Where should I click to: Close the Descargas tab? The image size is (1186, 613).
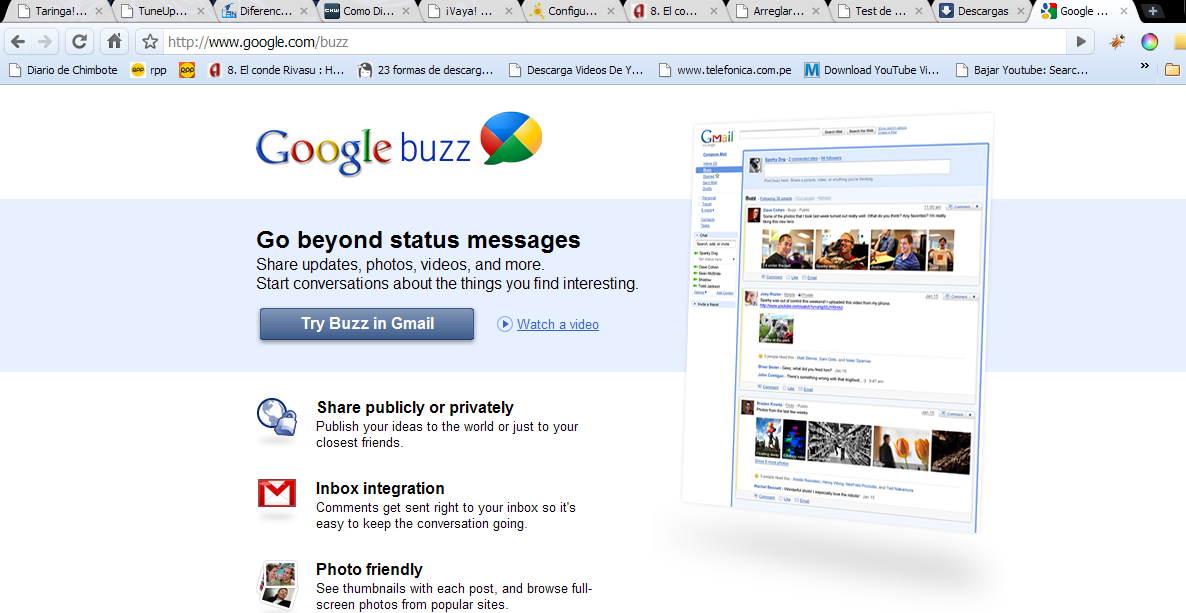1021,11
